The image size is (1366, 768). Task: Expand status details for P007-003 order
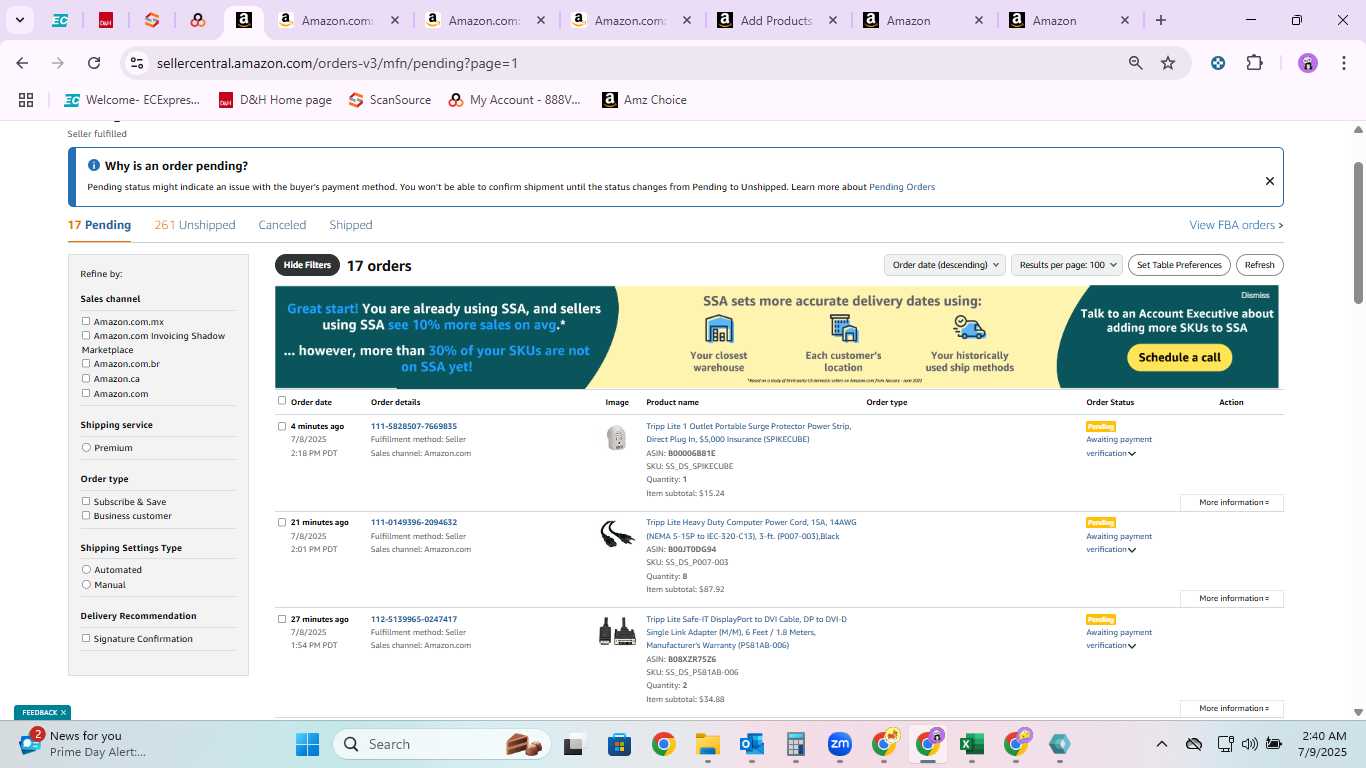click(x=1132, y=550)
